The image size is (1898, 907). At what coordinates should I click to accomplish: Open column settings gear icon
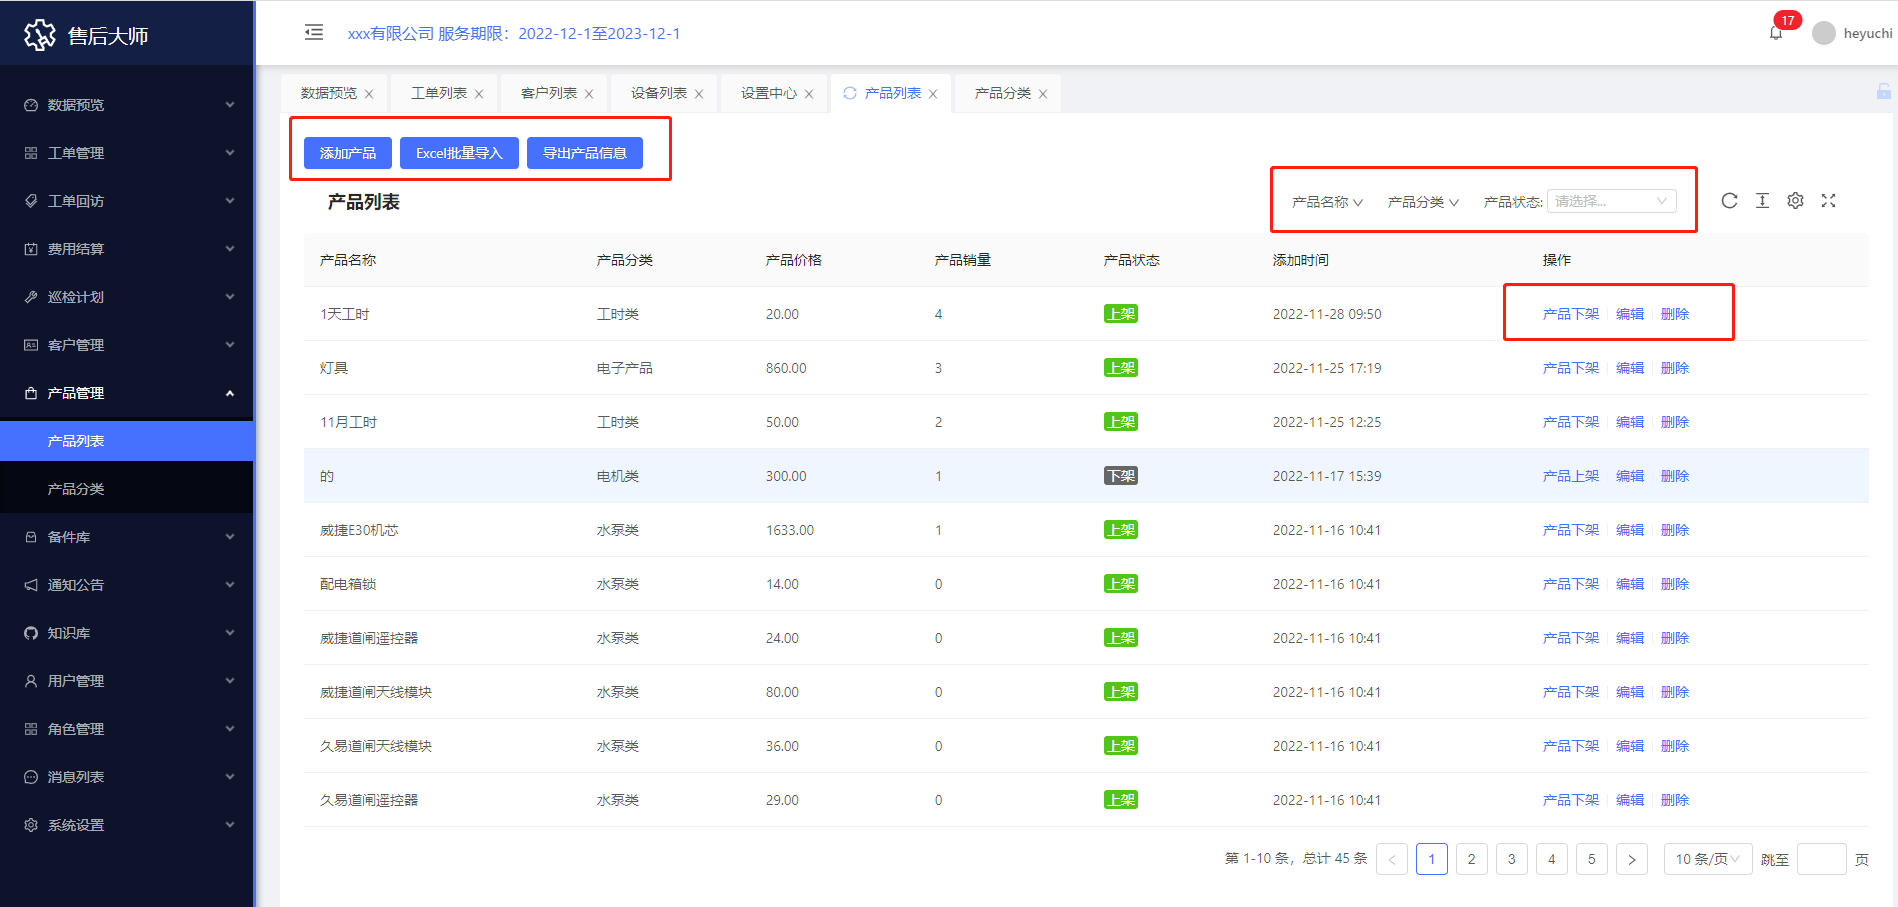click(1795, 201)
